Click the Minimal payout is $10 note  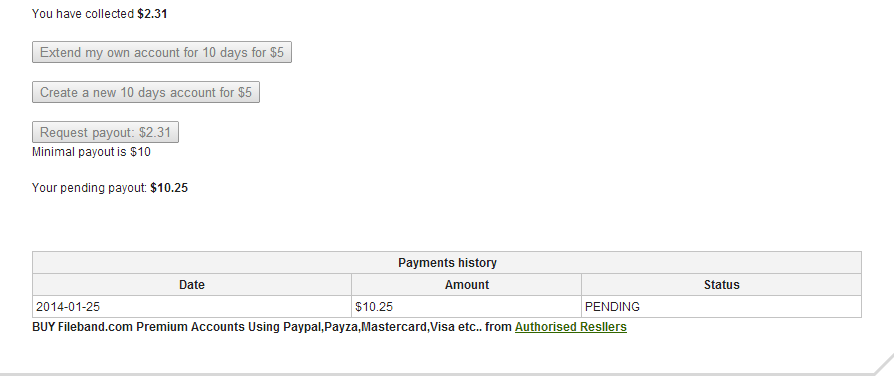(91, 152)
